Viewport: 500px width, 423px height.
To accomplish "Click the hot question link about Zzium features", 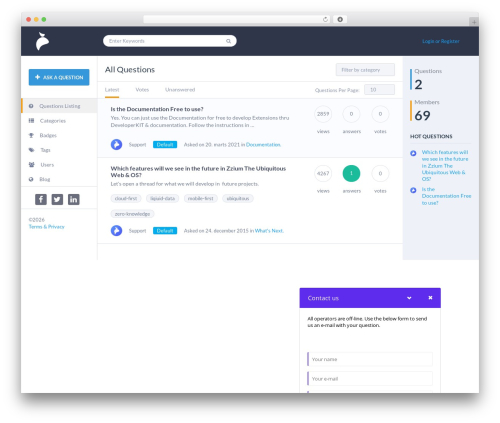I will click(445, 165).
